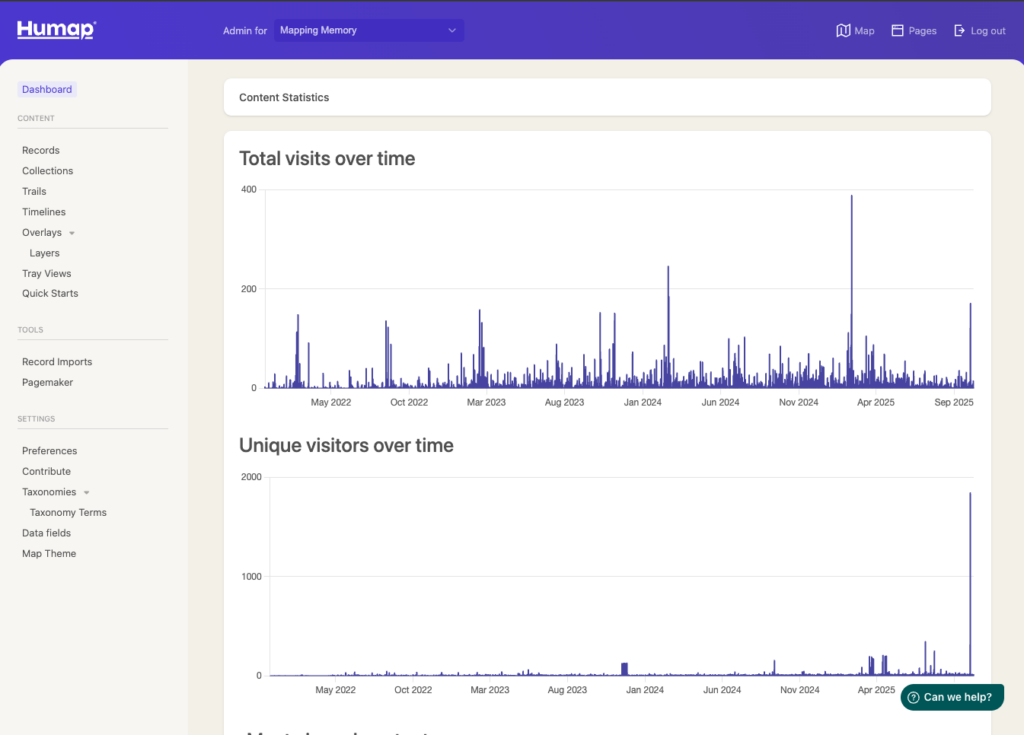
Task: Open Layers under Overlays
Action: (44, 253)
